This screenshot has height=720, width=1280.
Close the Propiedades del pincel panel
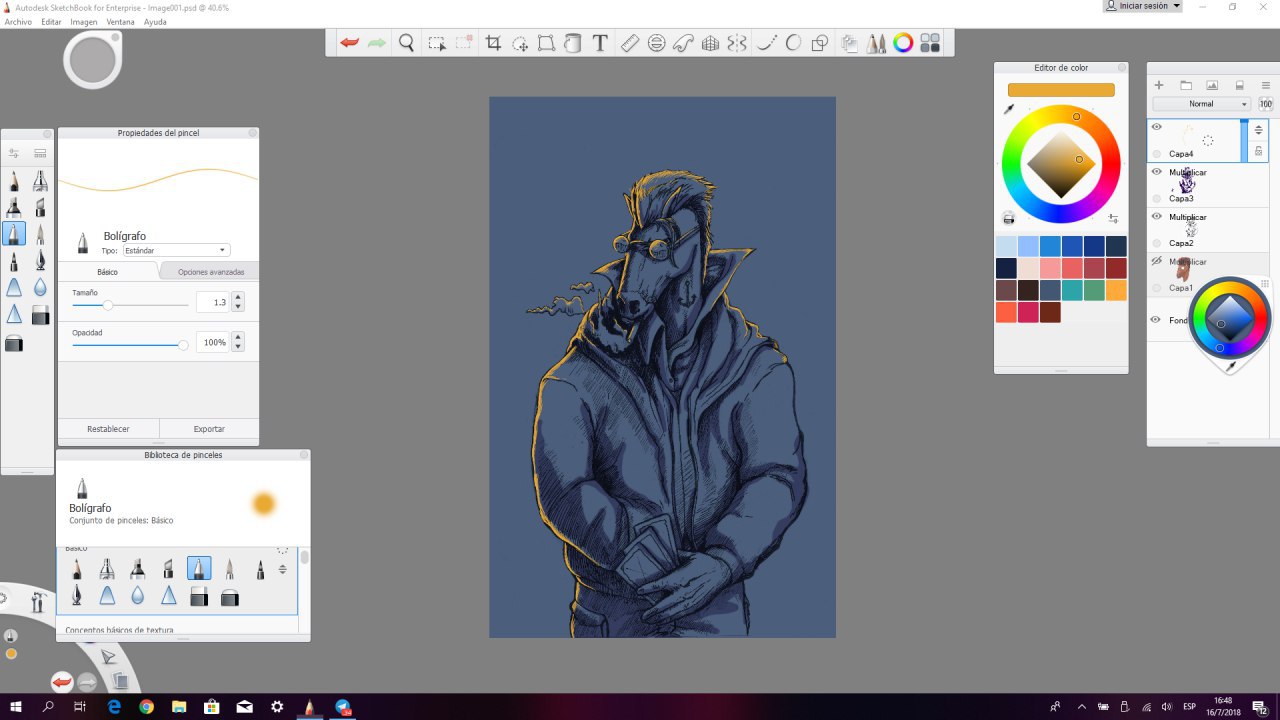pos(252,133)
